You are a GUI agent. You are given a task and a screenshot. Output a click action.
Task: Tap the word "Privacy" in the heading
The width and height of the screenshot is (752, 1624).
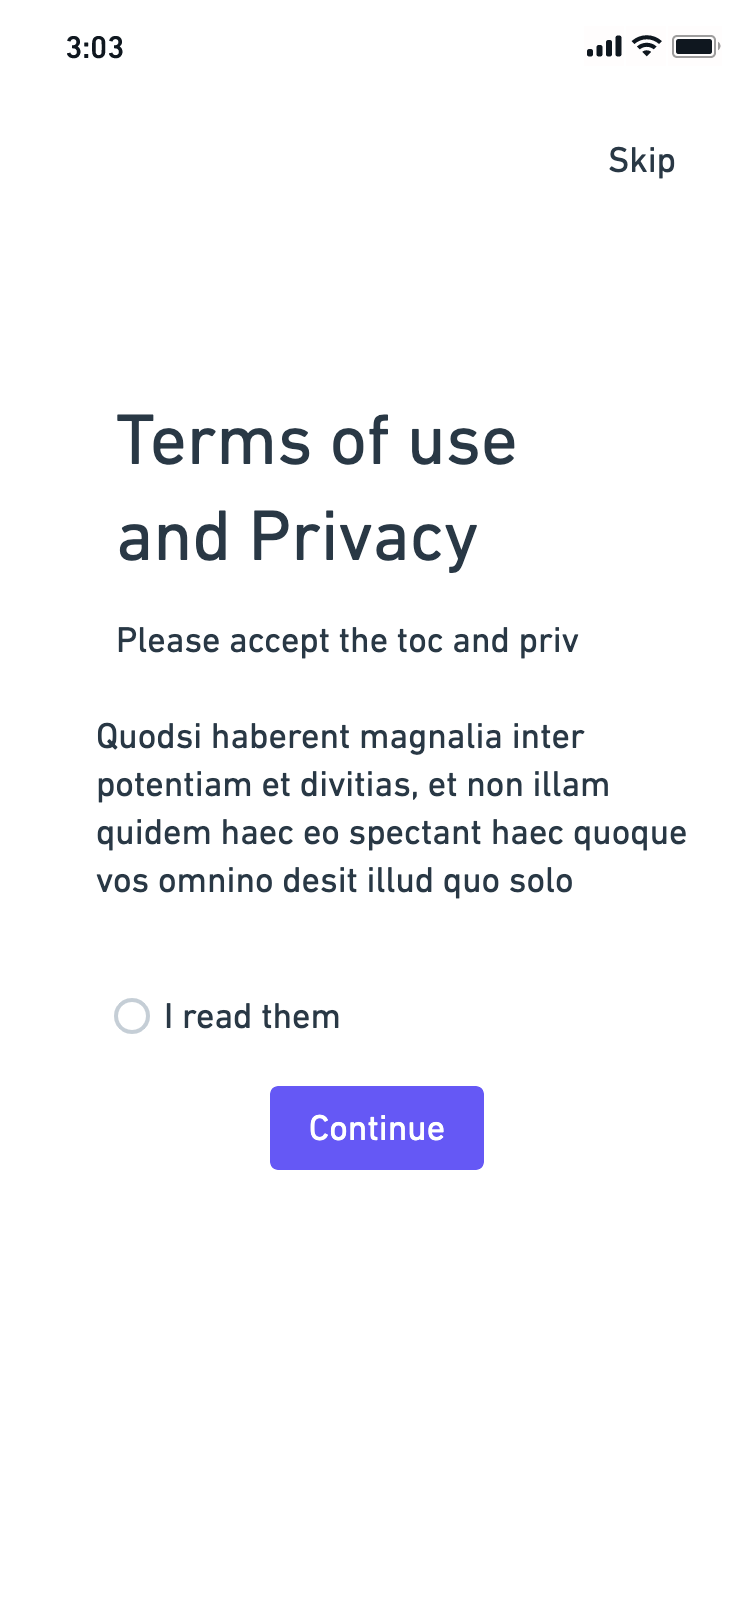click(364, 538)
